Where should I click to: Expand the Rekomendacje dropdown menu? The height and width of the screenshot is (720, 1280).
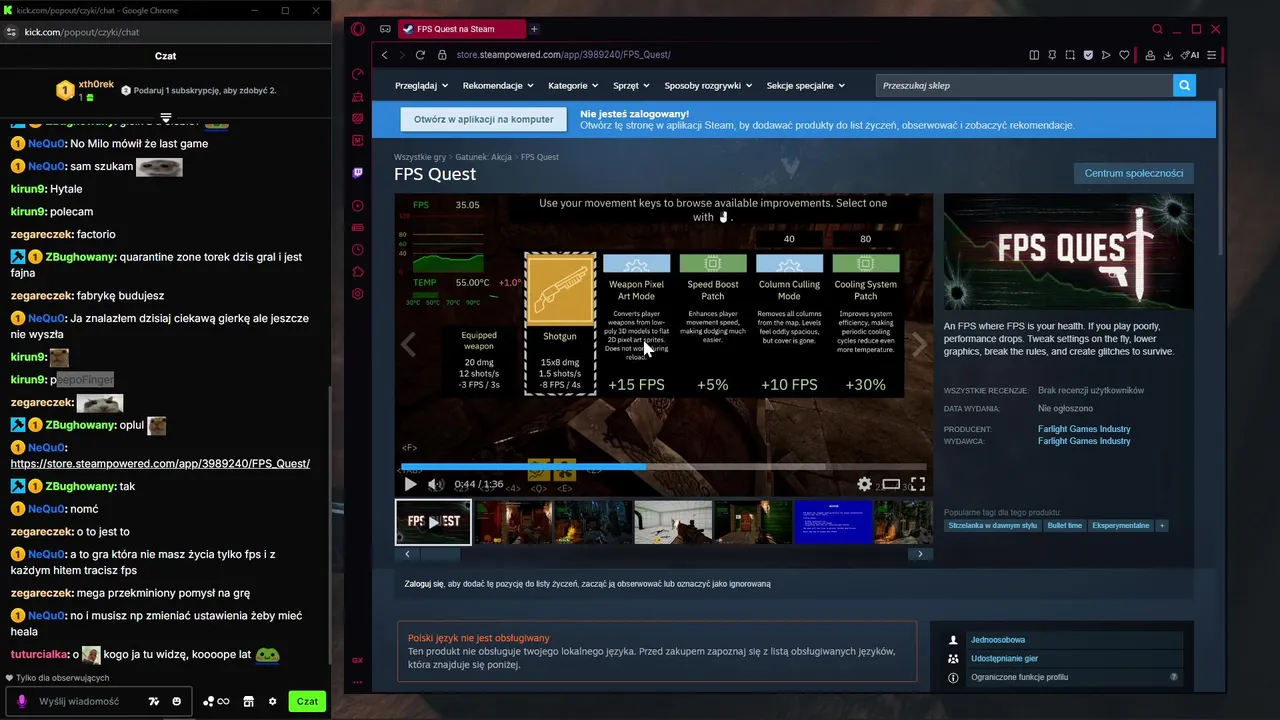coord(498,85)
